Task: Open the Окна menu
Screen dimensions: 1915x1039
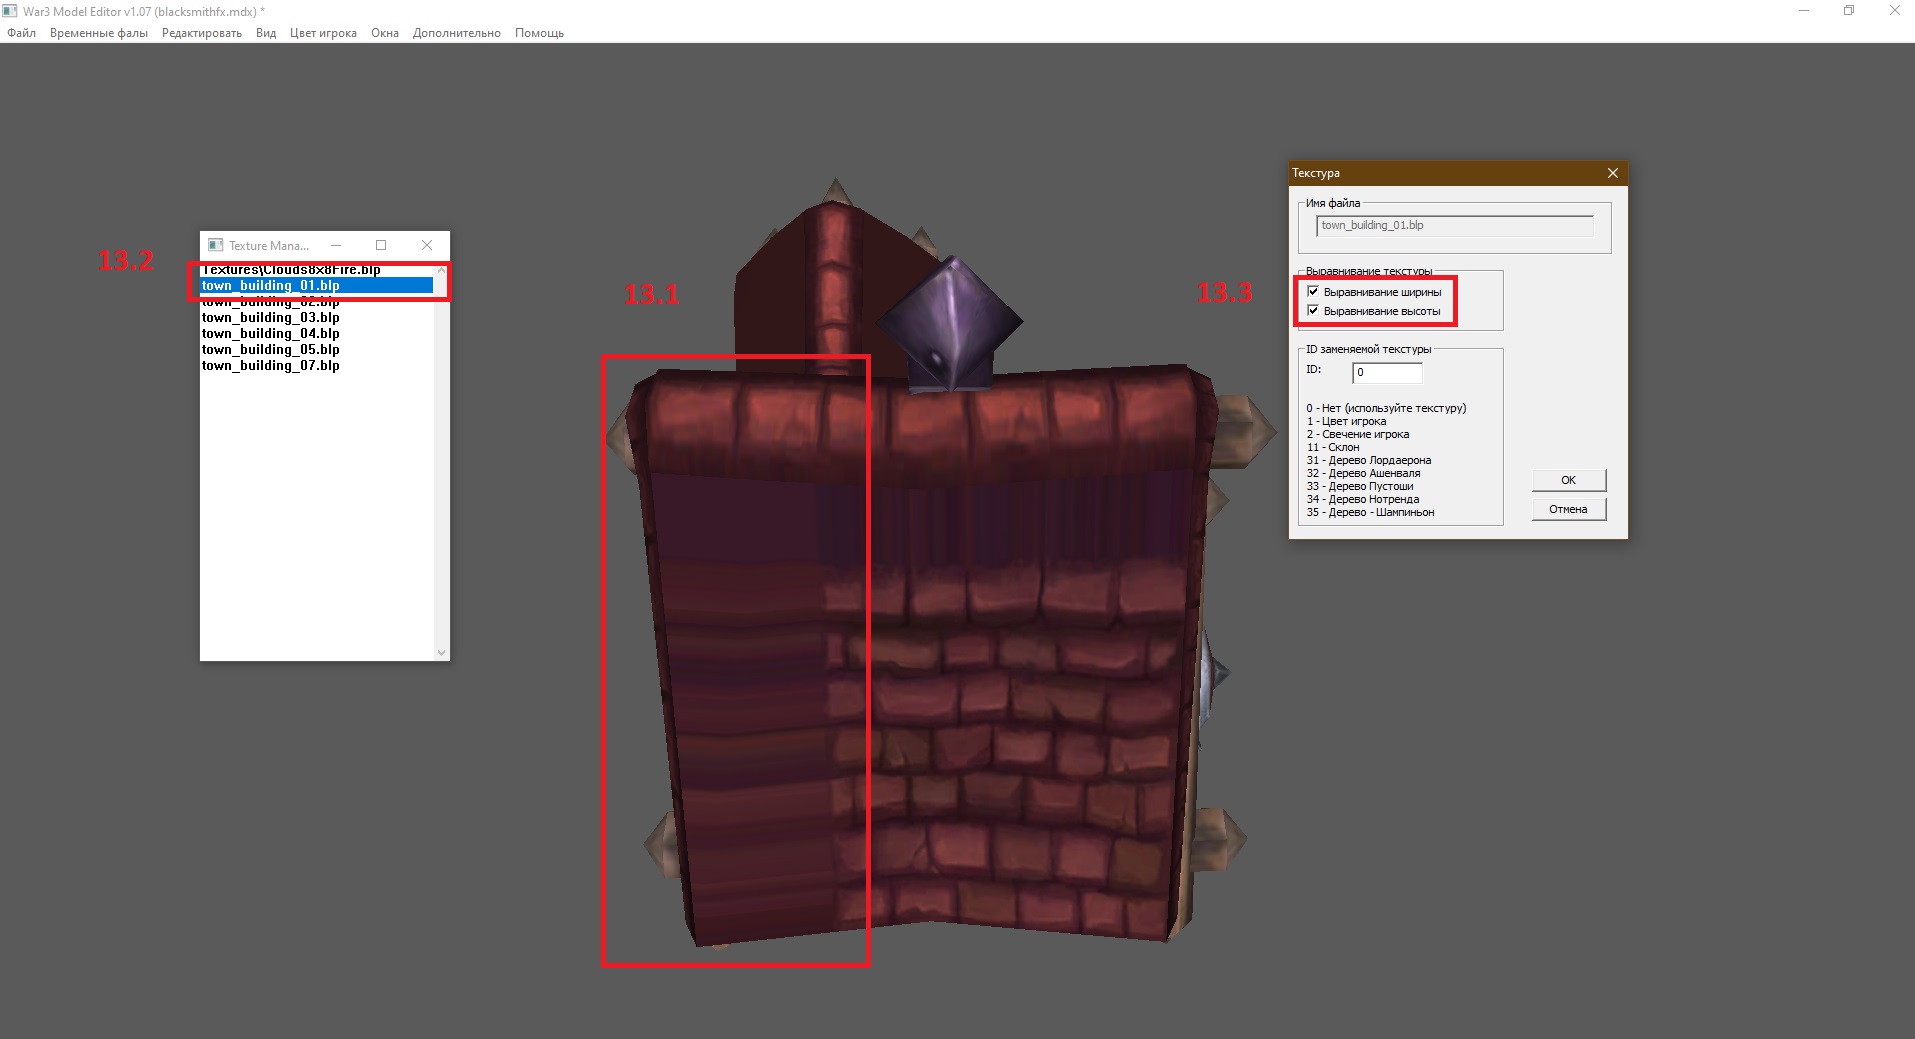Action: point(385,33)
